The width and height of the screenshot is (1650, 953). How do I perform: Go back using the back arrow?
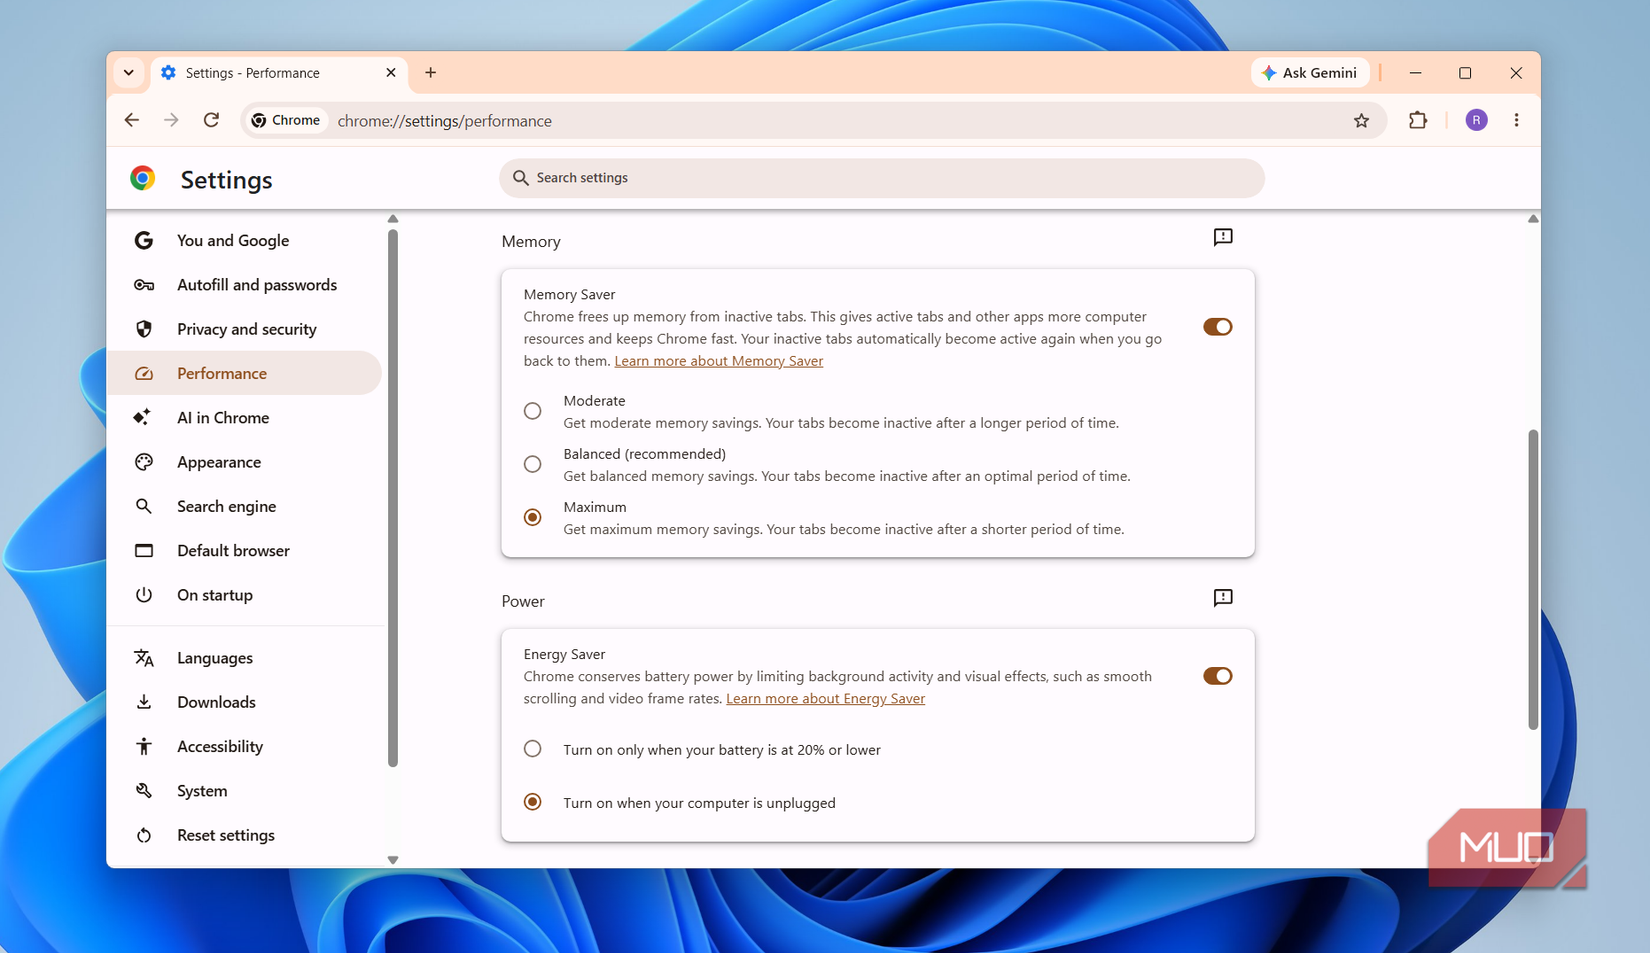click(x=132, y=121)
